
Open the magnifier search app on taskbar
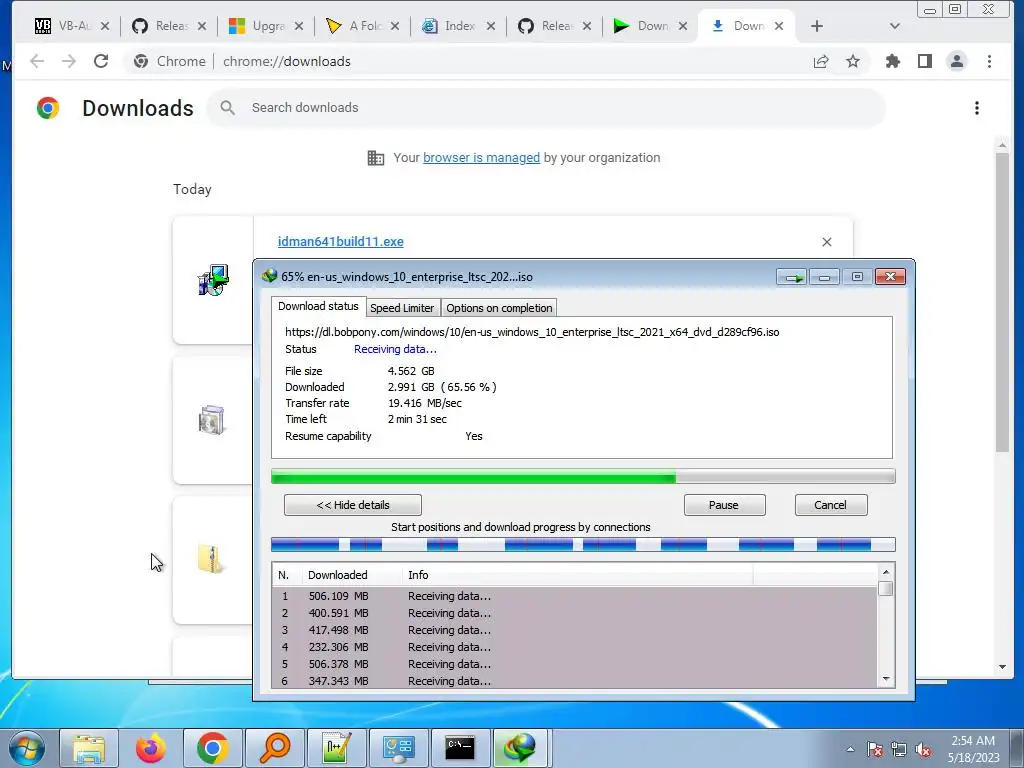tap(275, 748)
